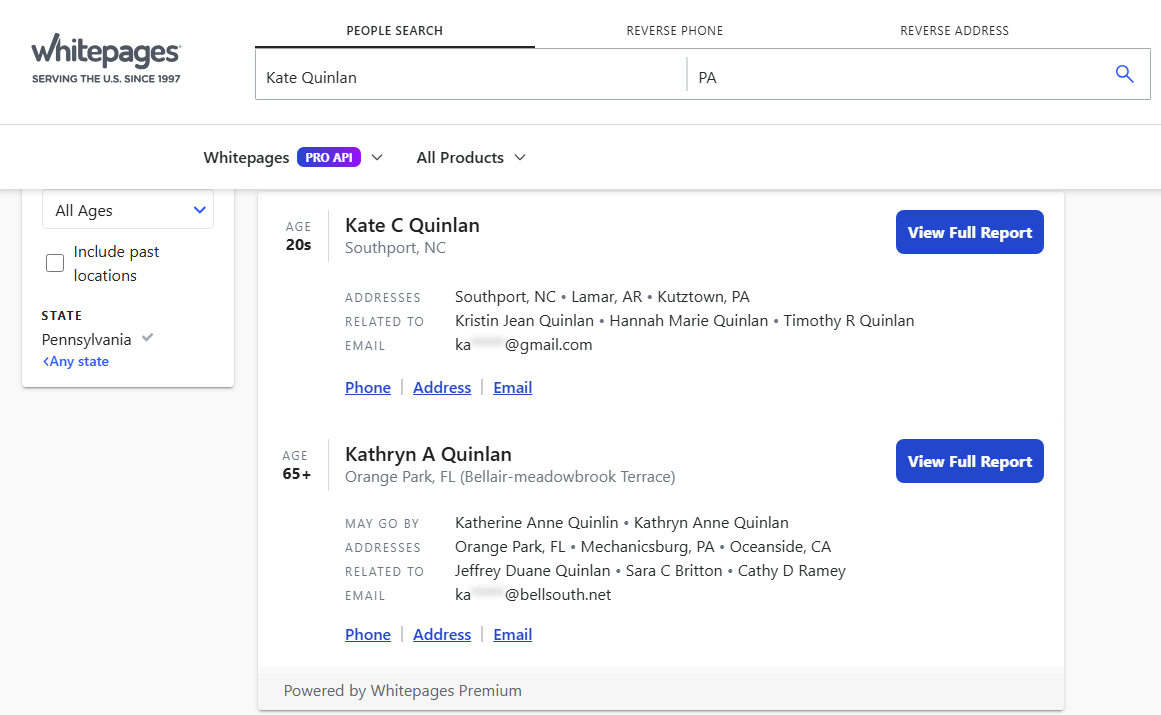Click the Lamar, AR address
This screenshot has height=715, width=1161.
(x=606, y=297)
